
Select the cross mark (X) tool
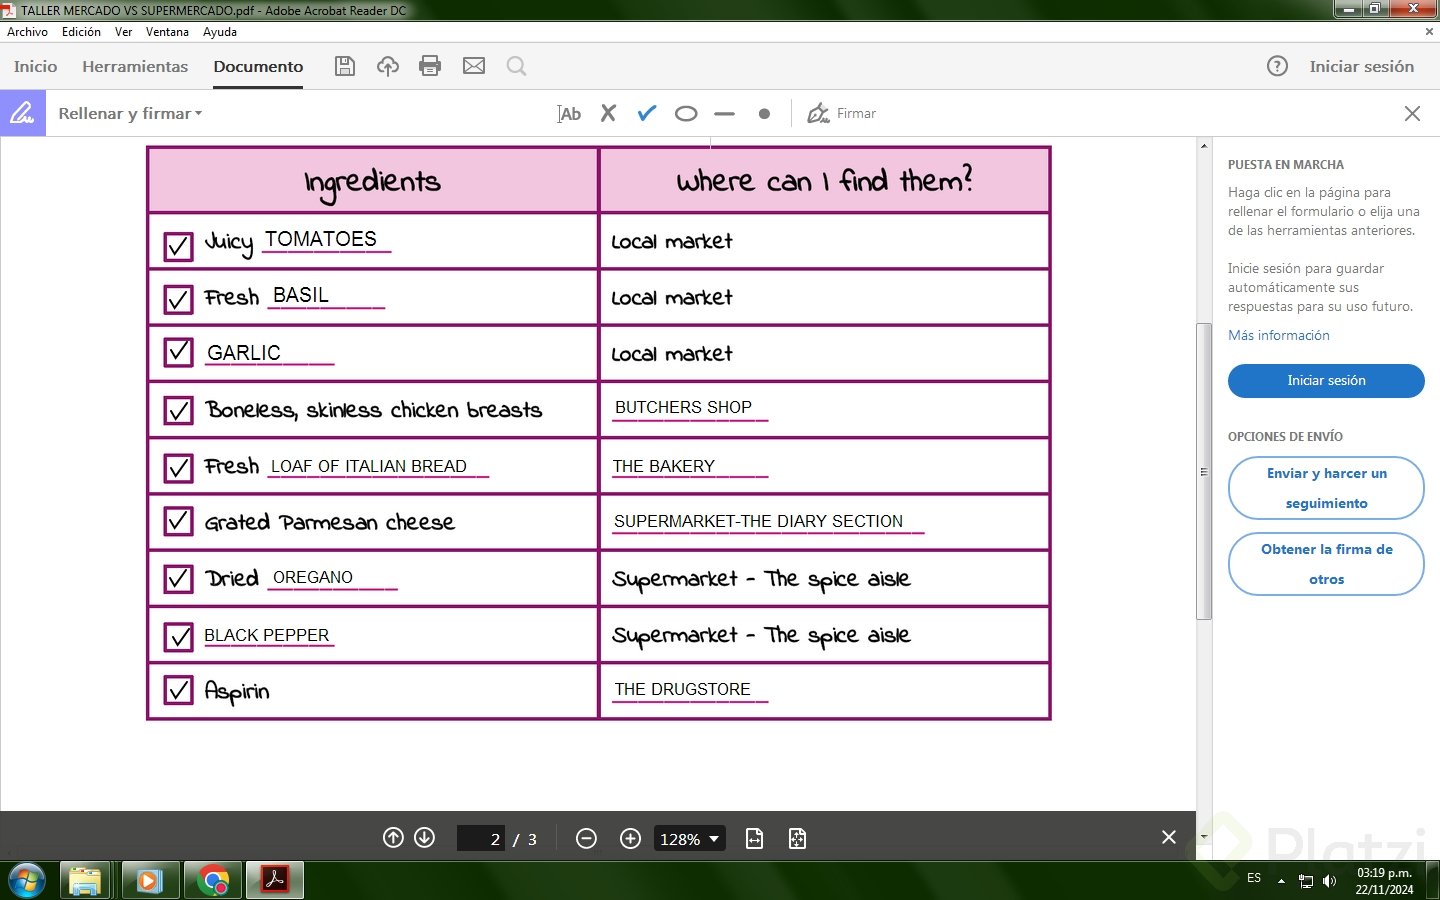click(x=608, y=113)
